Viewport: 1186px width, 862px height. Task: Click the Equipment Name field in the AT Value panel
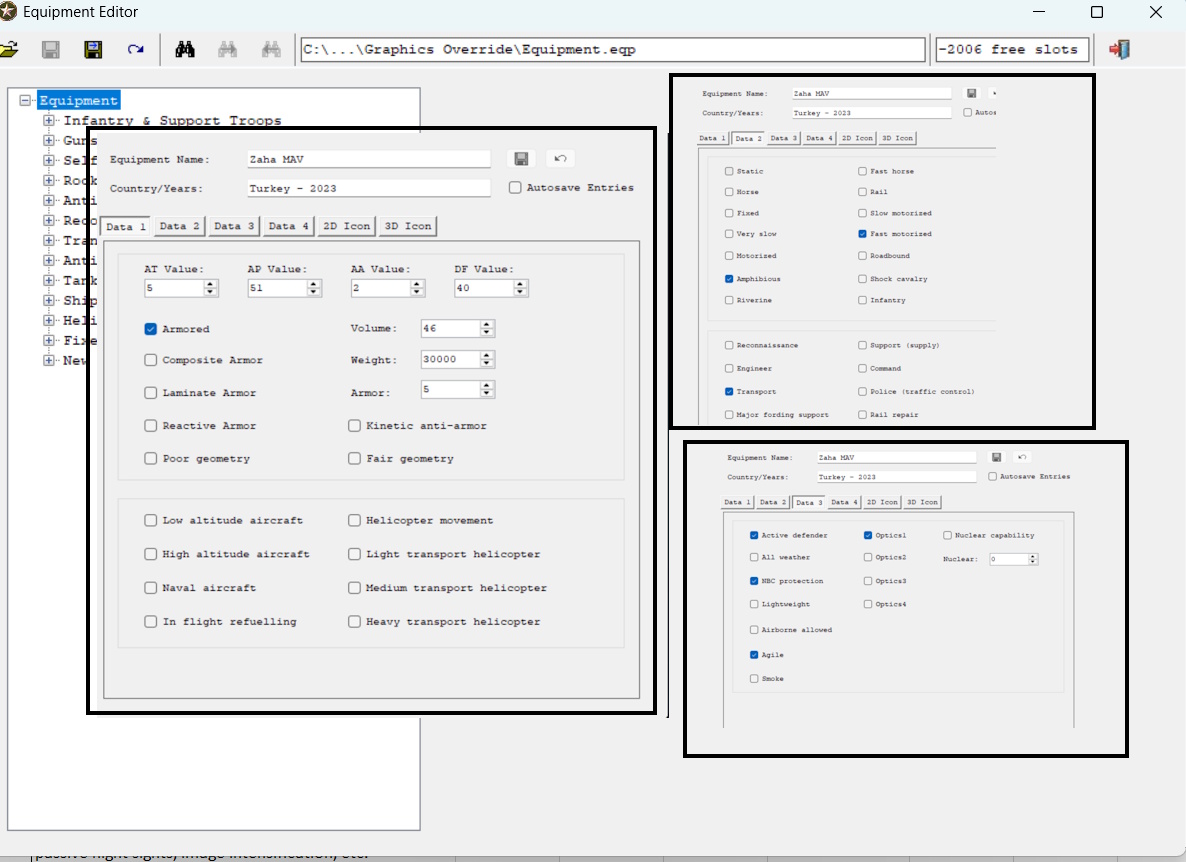pyautogui.click(x=369, y=159)
